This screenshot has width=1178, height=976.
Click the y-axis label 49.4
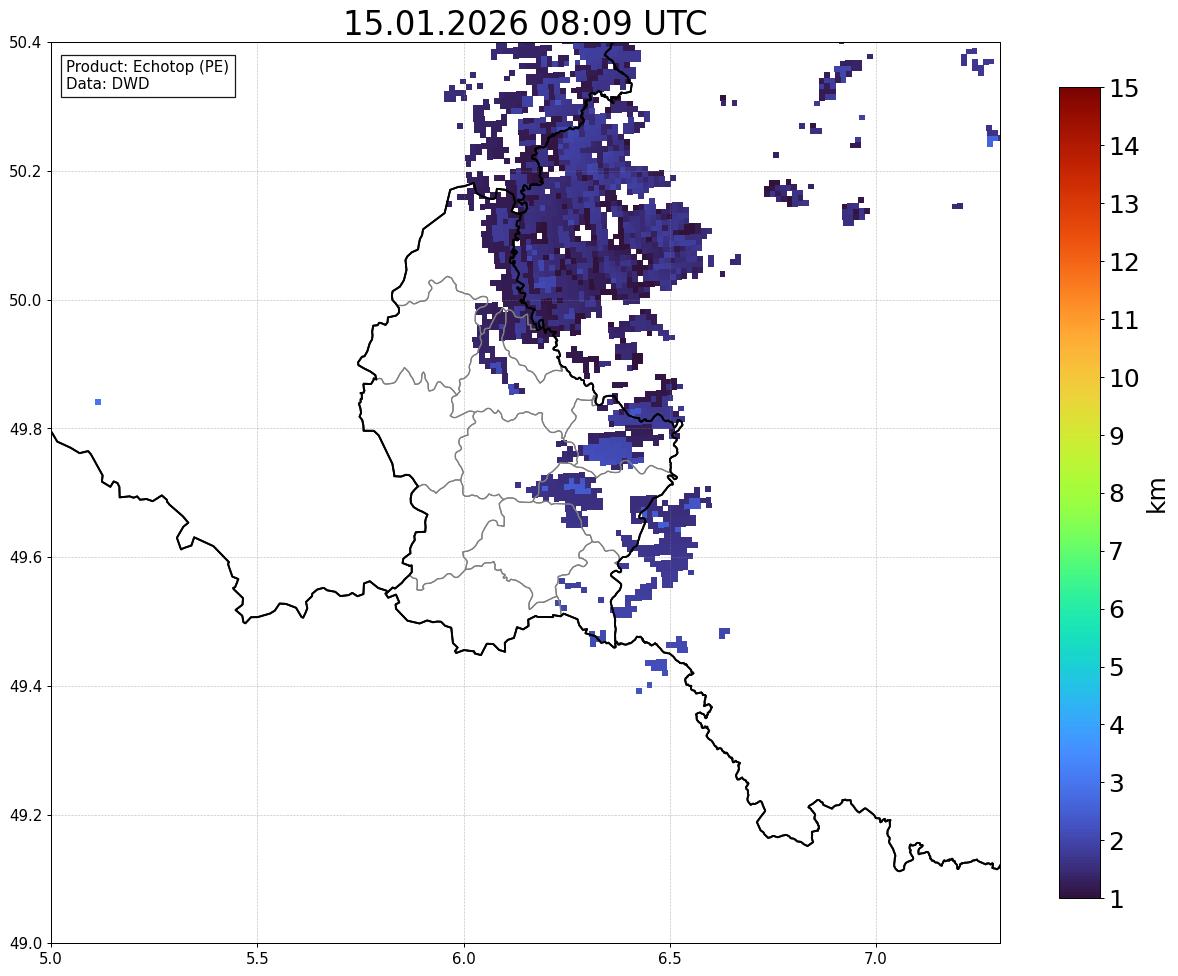coord(25,686)
